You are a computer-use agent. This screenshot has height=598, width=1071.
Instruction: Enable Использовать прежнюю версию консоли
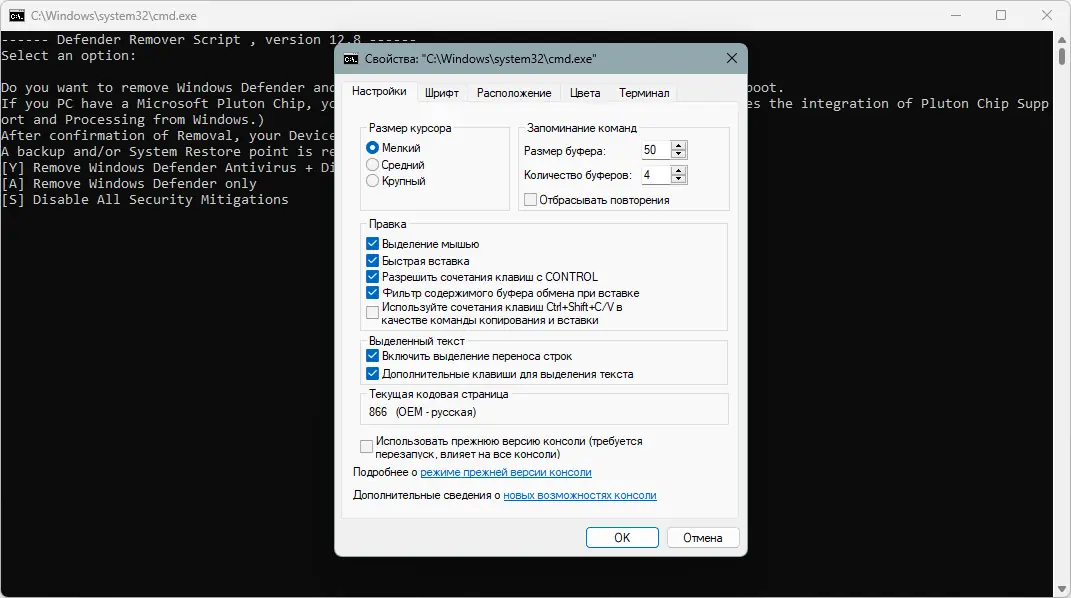point(366,447)
